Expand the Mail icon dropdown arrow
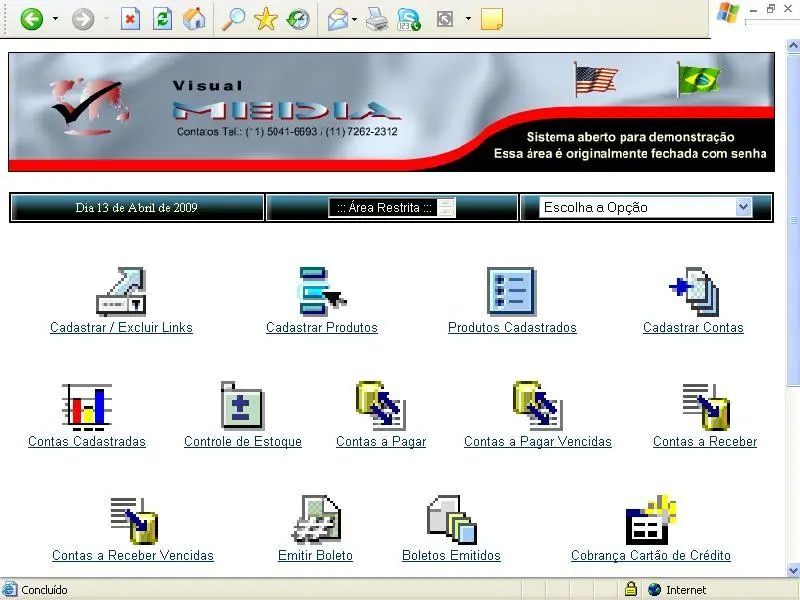The width and height of the screenshot is (800, 600). point(354,19)
